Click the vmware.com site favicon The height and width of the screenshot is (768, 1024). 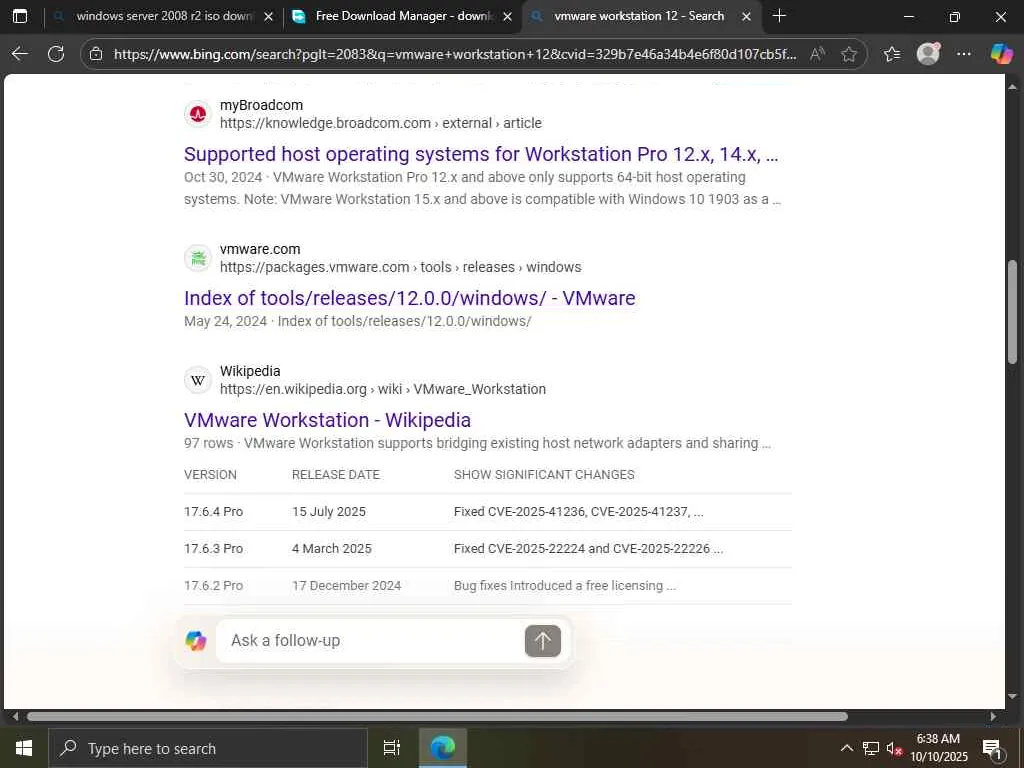[198, 259]
